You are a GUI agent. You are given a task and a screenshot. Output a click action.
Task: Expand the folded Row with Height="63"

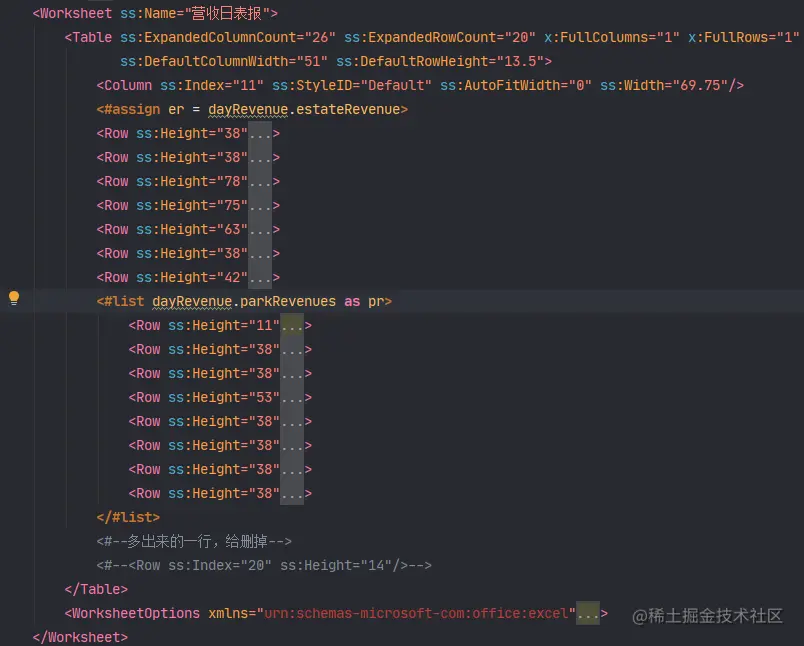tap(260, 230)
